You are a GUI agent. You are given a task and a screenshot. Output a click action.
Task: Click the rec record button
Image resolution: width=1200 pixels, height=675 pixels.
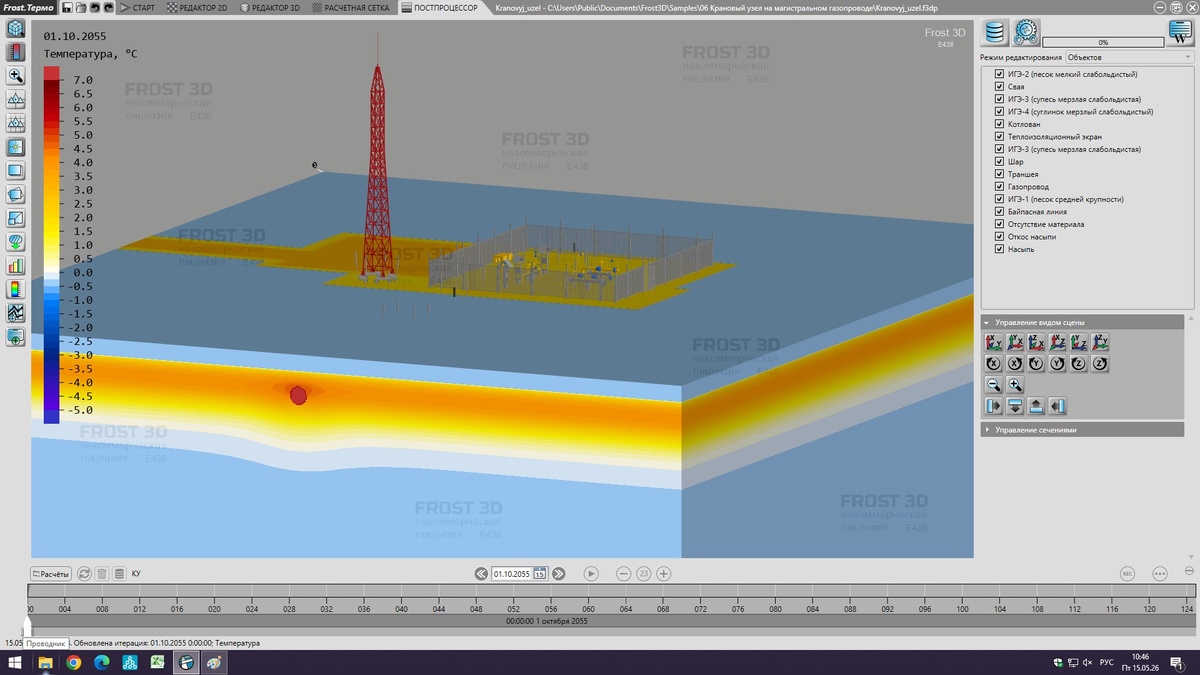[x=1127, y=574]
